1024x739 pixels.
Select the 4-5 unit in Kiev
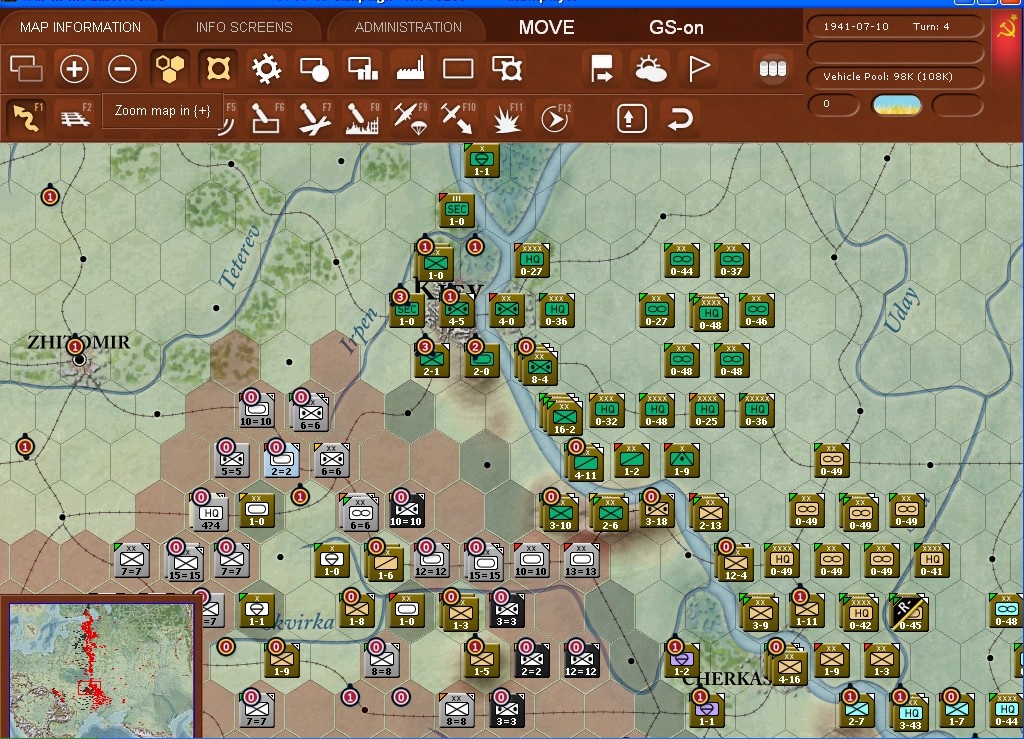[x=456, y=310]
